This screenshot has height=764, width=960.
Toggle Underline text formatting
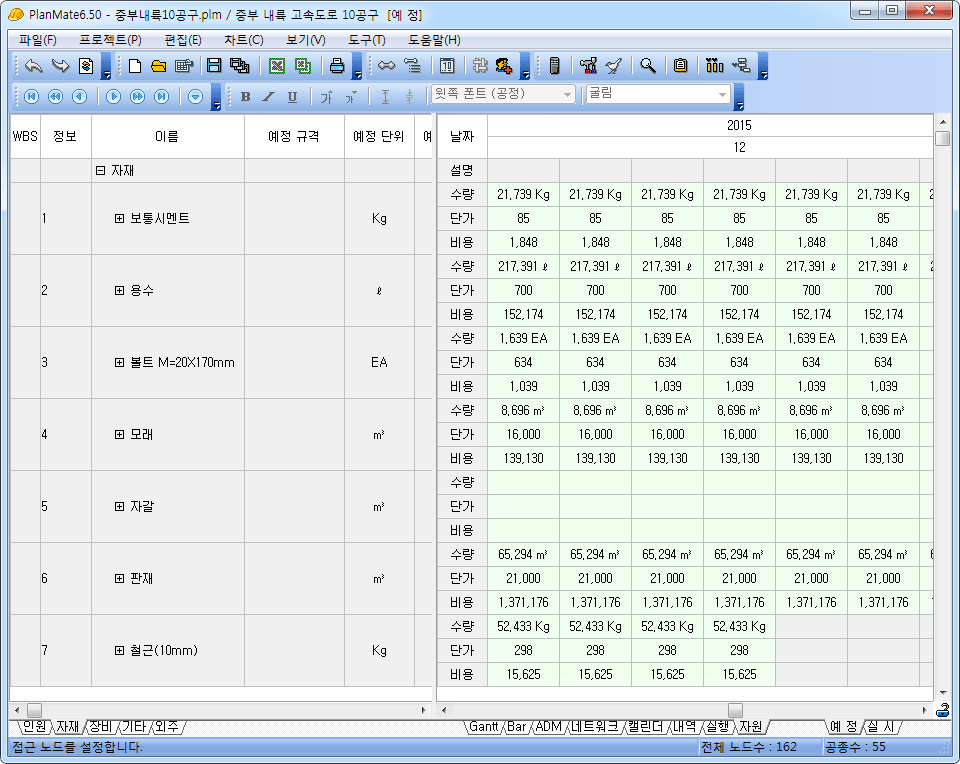(292, 96)
